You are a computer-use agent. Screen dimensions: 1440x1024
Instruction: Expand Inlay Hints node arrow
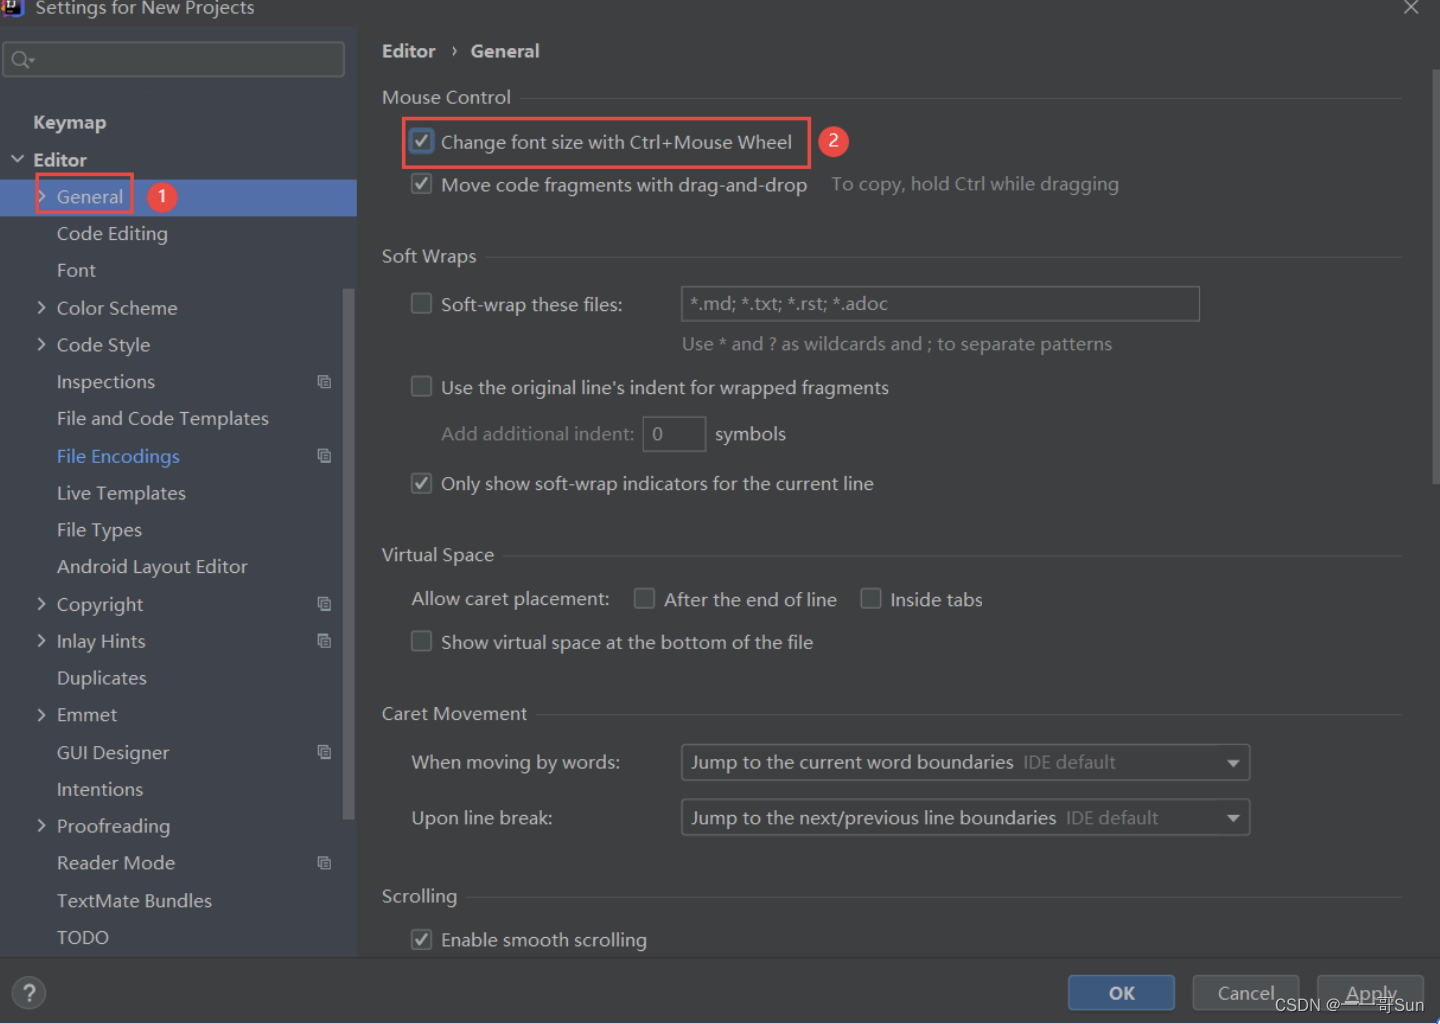(x=41, y=640)
